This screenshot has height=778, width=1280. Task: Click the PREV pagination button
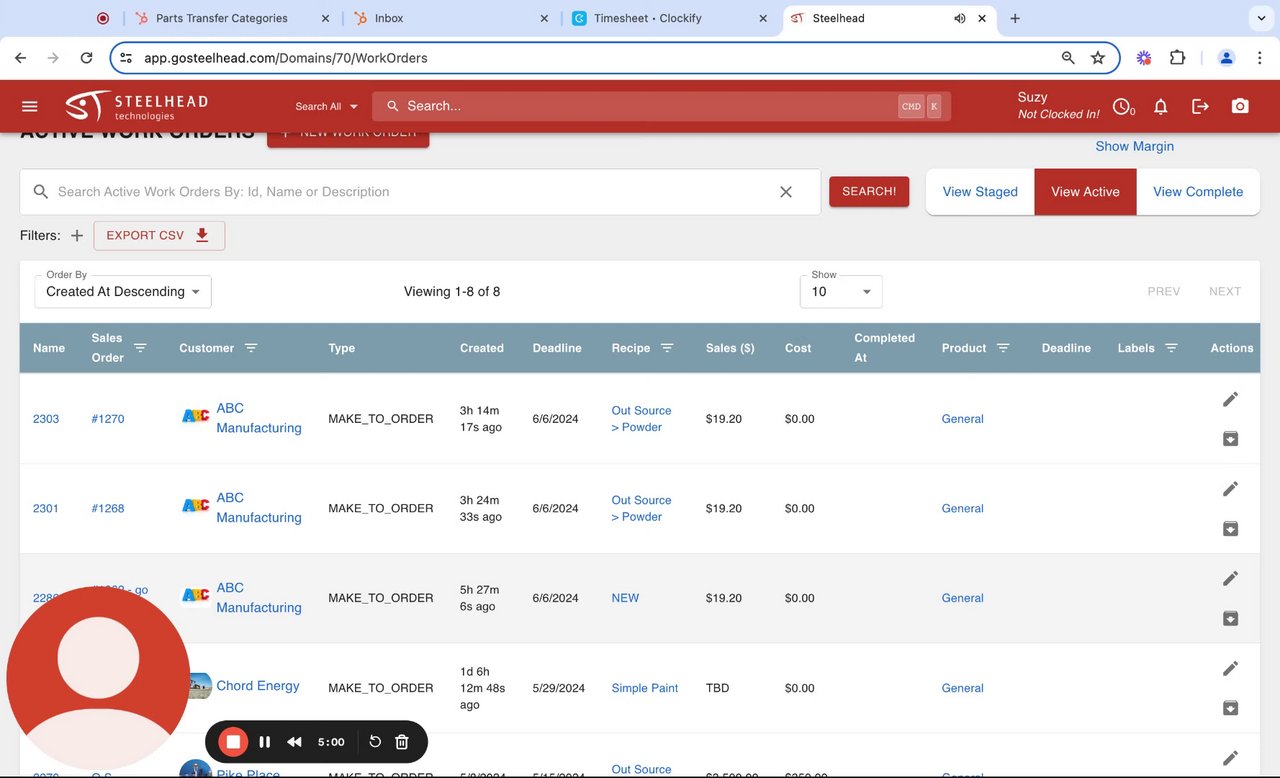(1164, 291)
